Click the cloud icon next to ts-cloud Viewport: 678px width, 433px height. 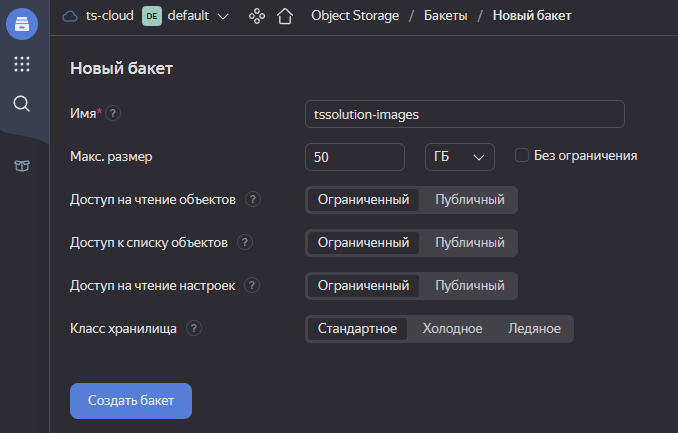point(70,16)
